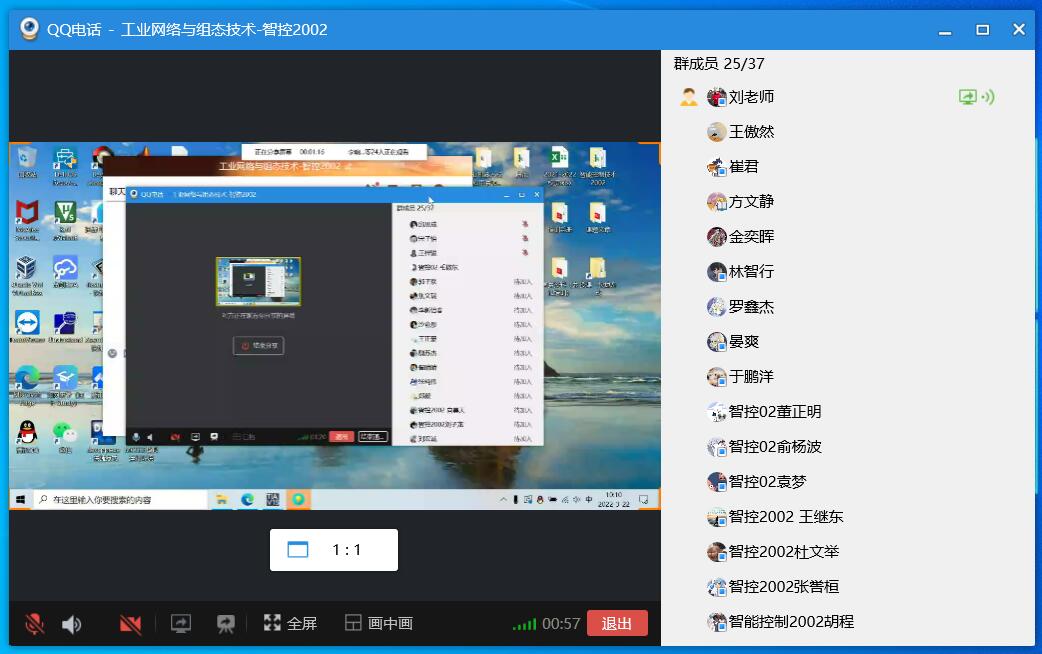1042x654 pixels.
Task: Switch to 全屏 fullscreen mode
Action: coord(290,623)
